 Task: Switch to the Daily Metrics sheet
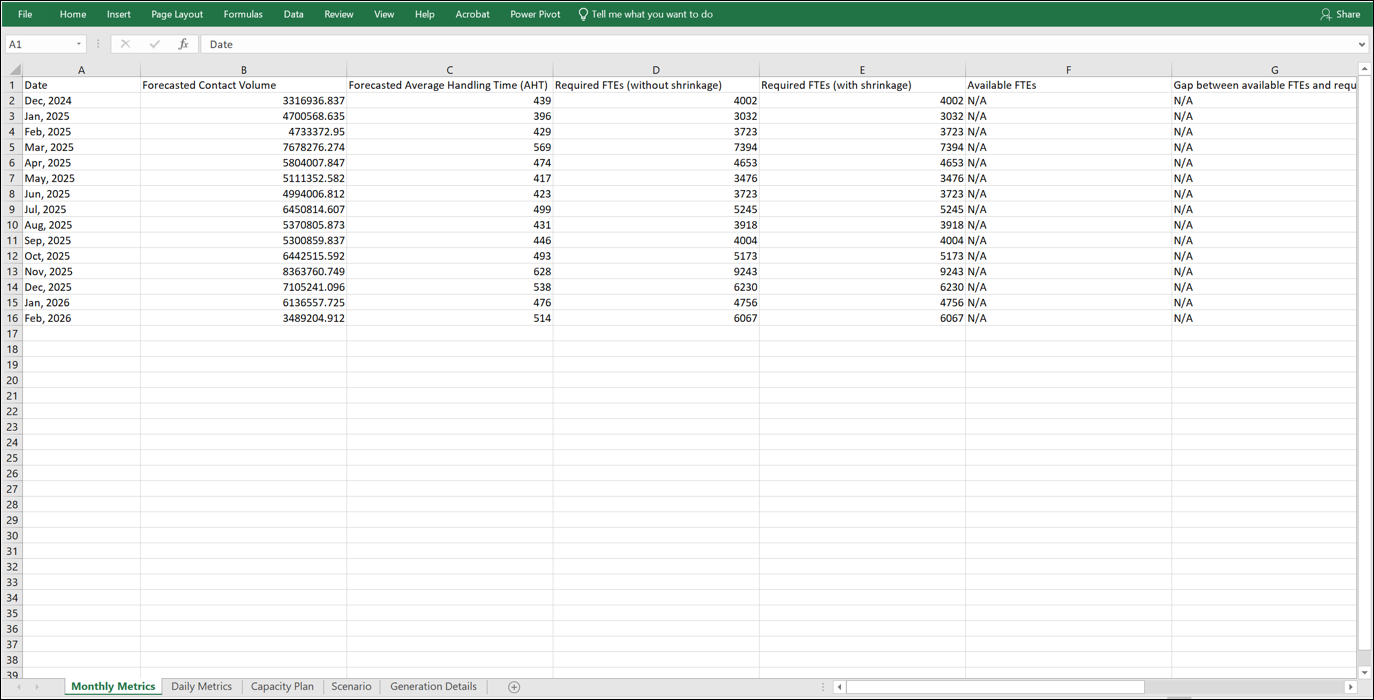(x=201, y=686)
